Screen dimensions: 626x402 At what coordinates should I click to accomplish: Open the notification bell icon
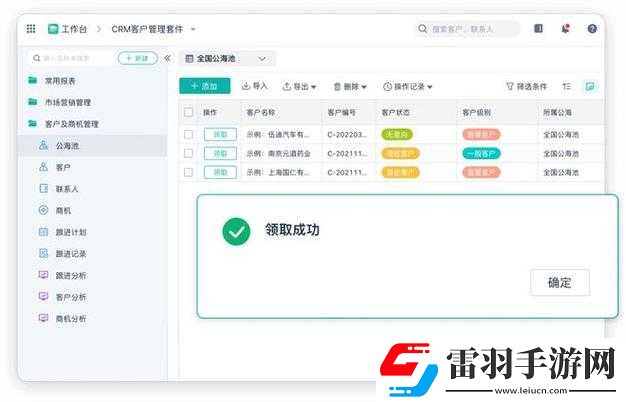click(x=565, y=29)
